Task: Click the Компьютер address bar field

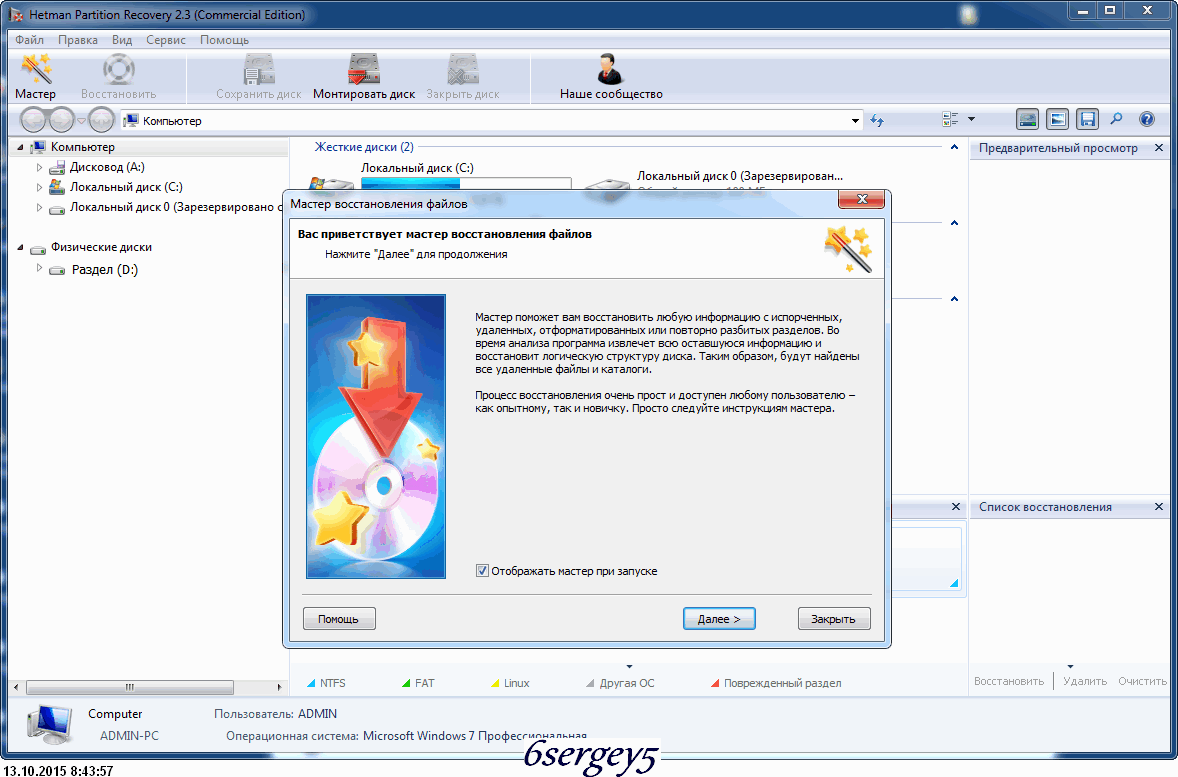Action: click(492, 120)
